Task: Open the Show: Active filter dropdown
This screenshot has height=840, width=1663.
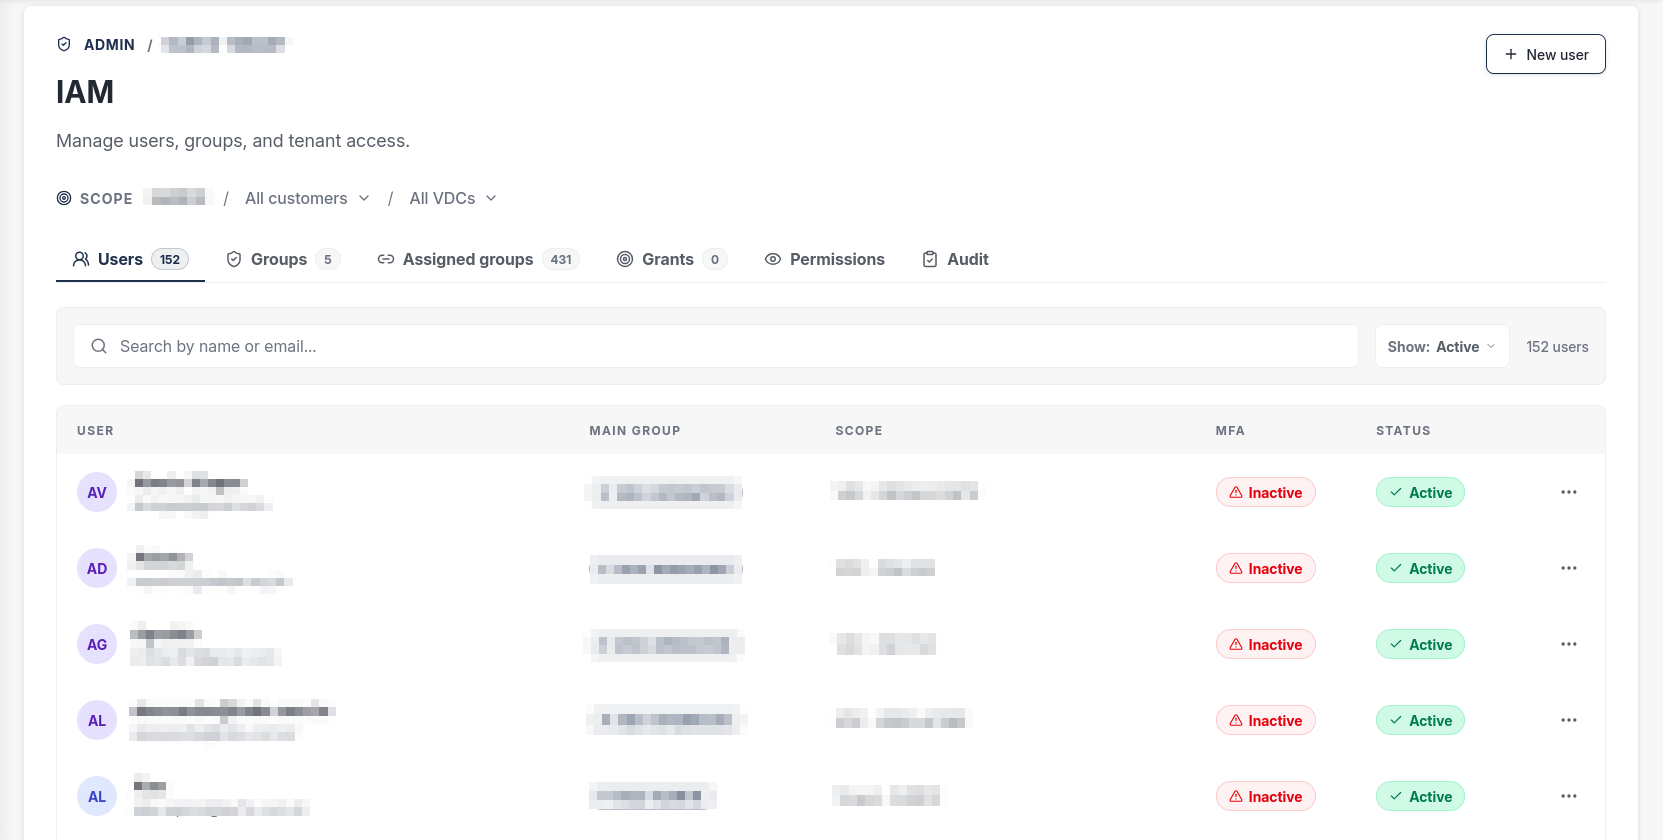Action: click(x=1442, y=346)
